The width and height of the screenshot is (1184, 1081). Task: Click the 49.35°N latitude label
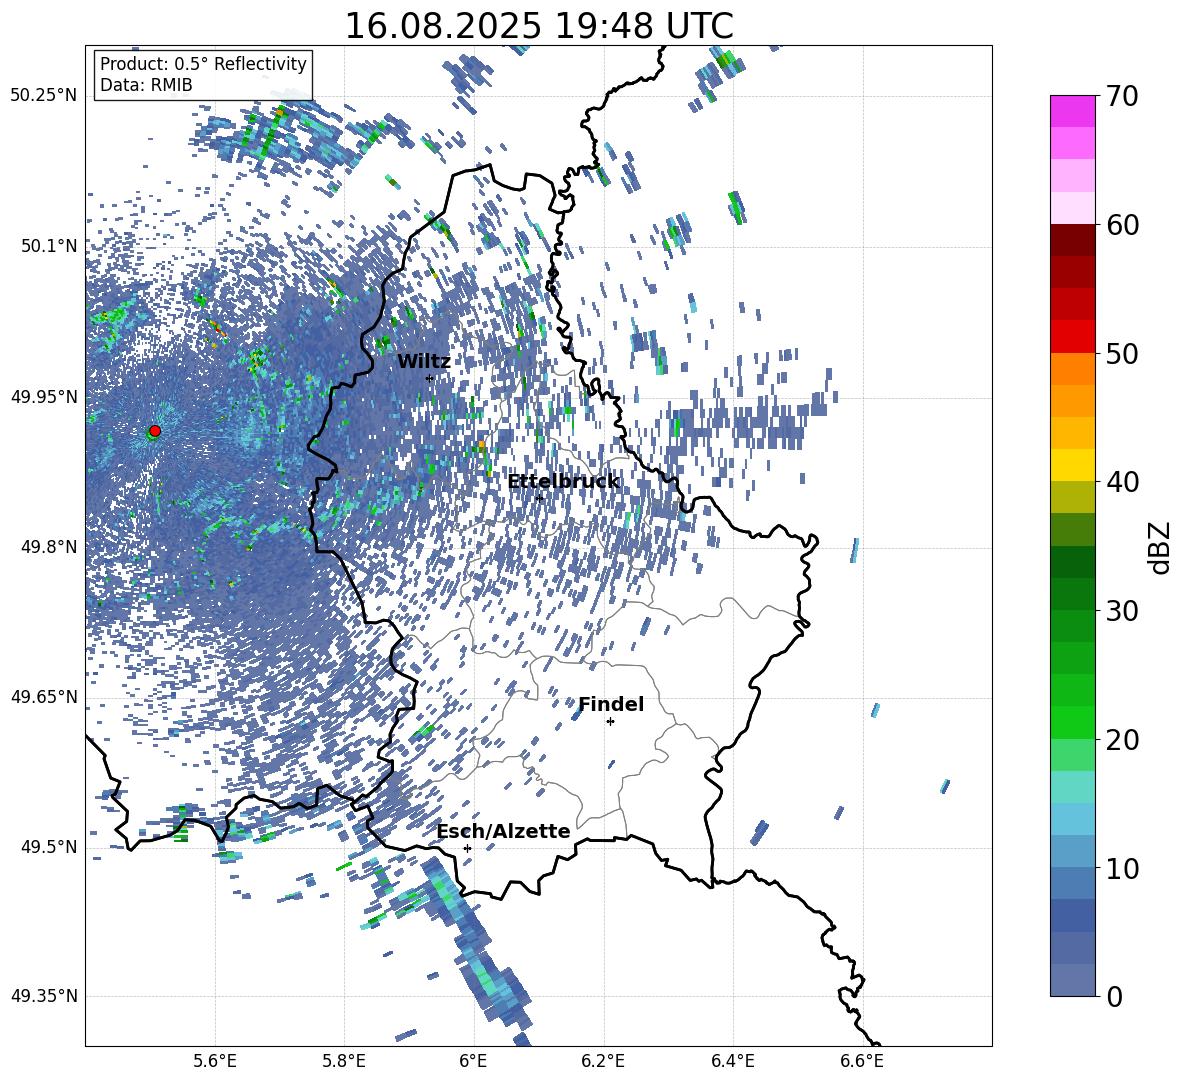pos(44,996)
